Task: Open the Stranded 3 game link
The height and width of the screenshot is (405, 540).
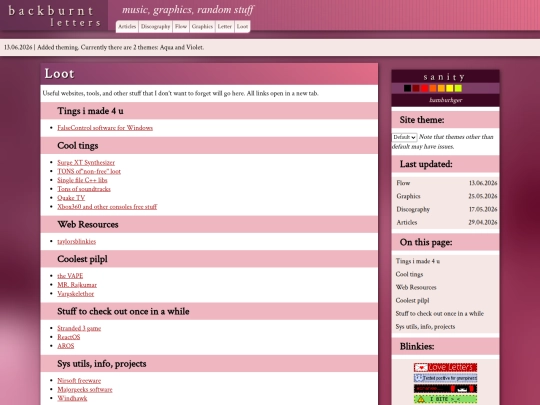Action: (79, 328)
